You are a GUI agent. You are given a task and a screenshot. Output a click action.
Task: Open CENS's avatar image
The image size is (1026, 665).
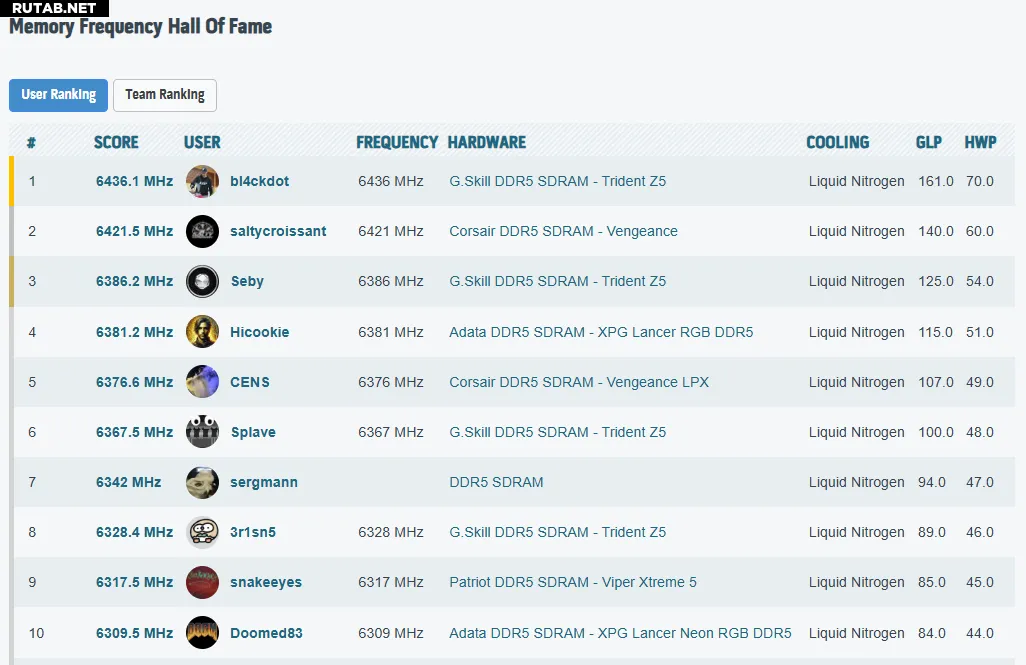tap(202, 382)
